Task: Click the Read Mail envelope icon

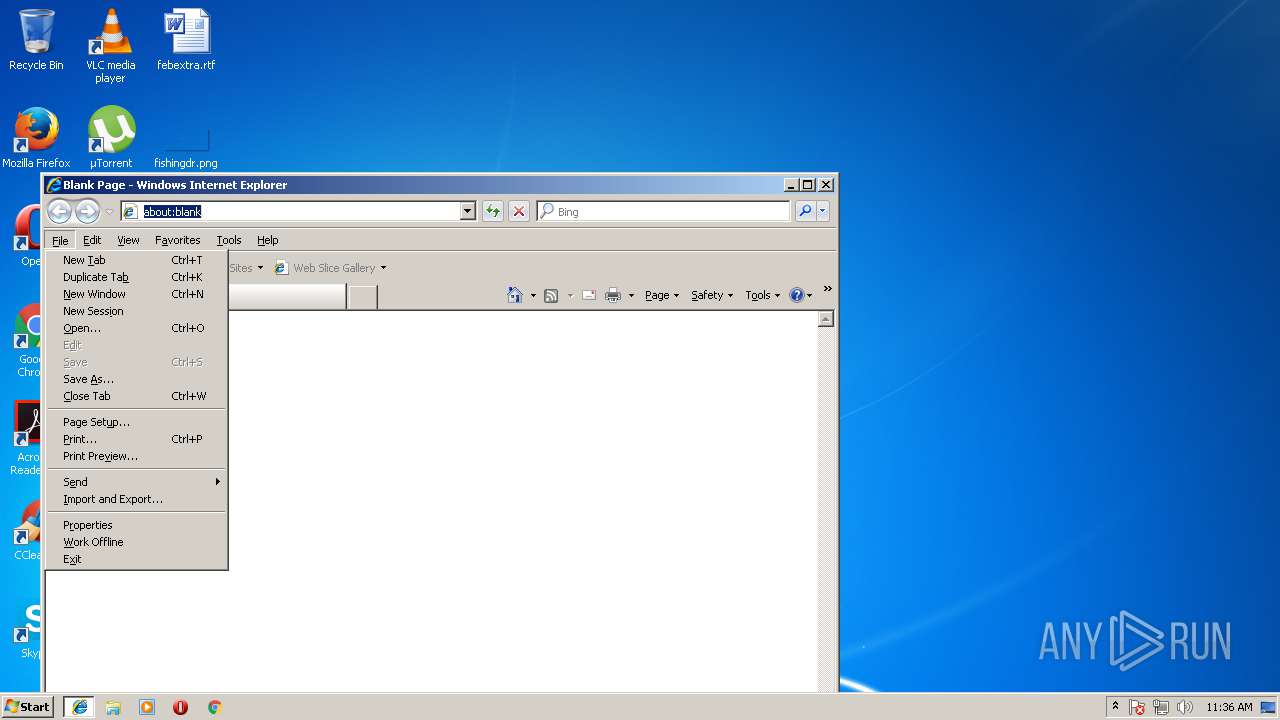Action: [589, 295]
